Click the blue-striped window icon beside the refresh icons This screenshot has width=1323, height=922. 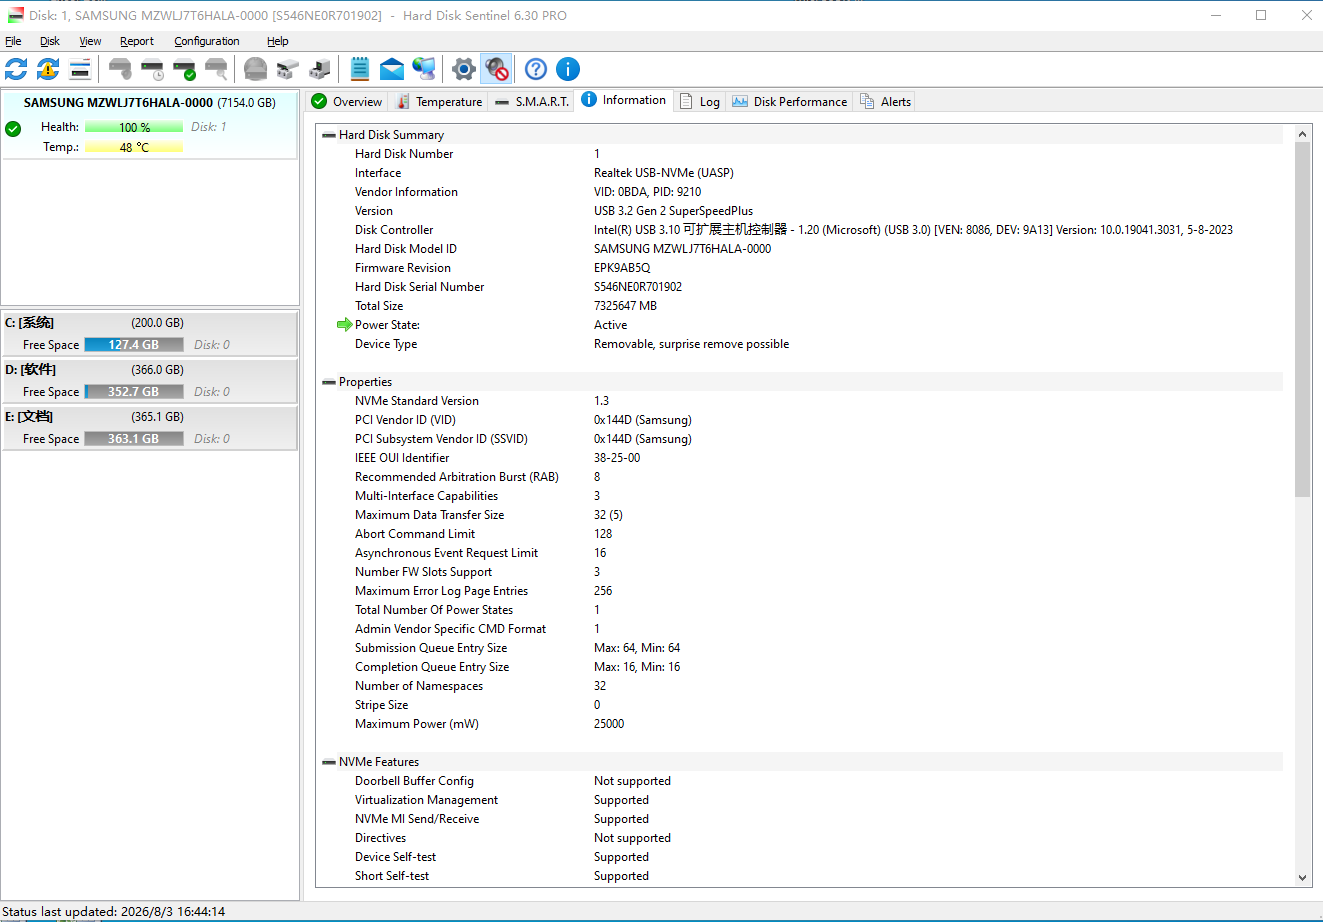[x=80, y=69]
